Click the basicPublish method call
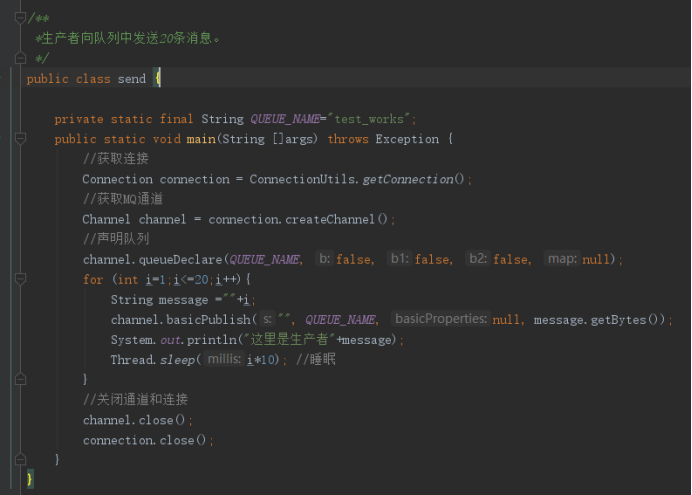Image resolution: width=692 pixels, height=495 pixels. tap(208, 320)
